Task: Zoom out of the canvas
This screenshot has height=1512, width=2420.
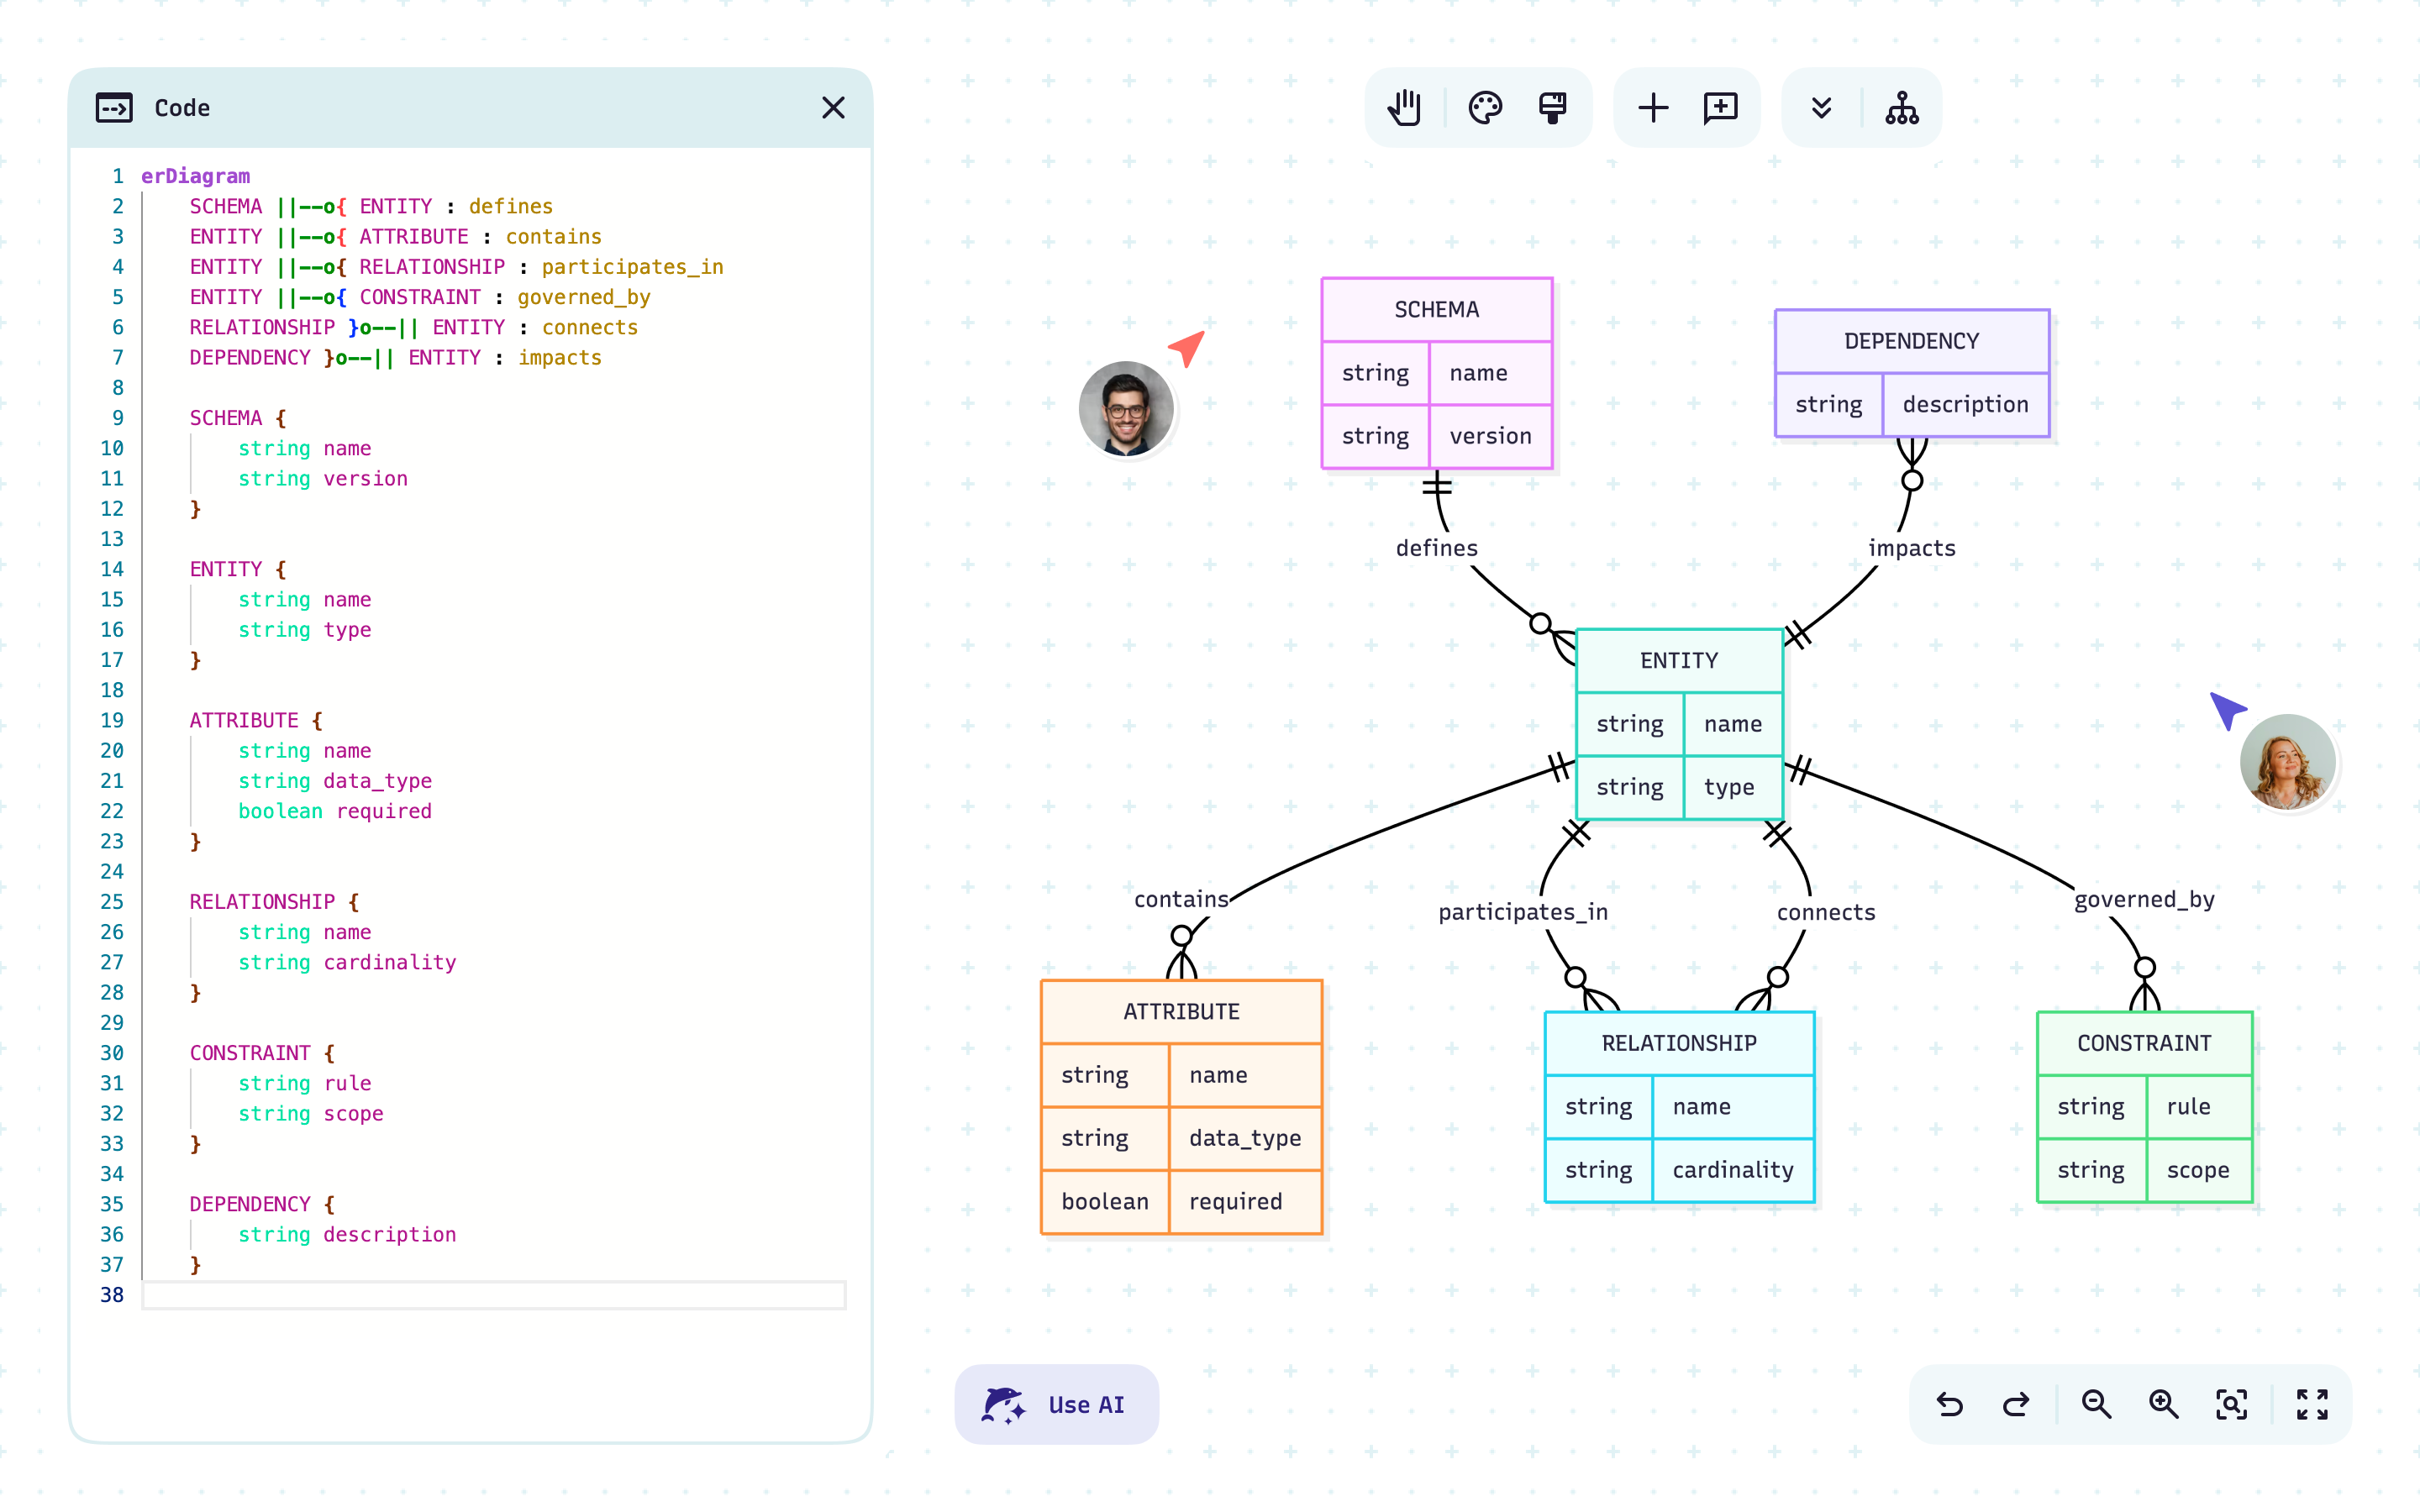Action: (2096, 1404)
